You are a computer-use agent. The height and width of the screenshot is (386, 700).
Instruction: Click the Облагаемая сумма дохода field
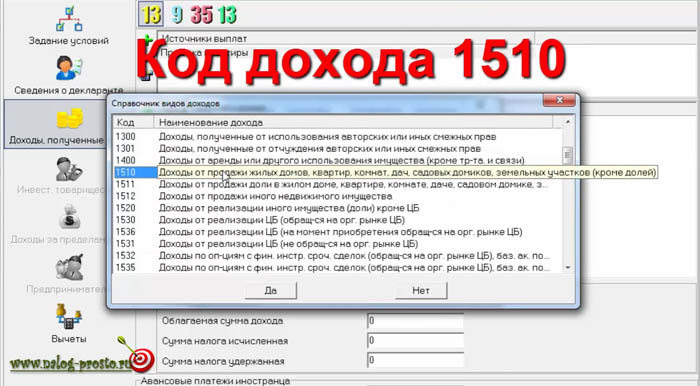click(415, 321)
